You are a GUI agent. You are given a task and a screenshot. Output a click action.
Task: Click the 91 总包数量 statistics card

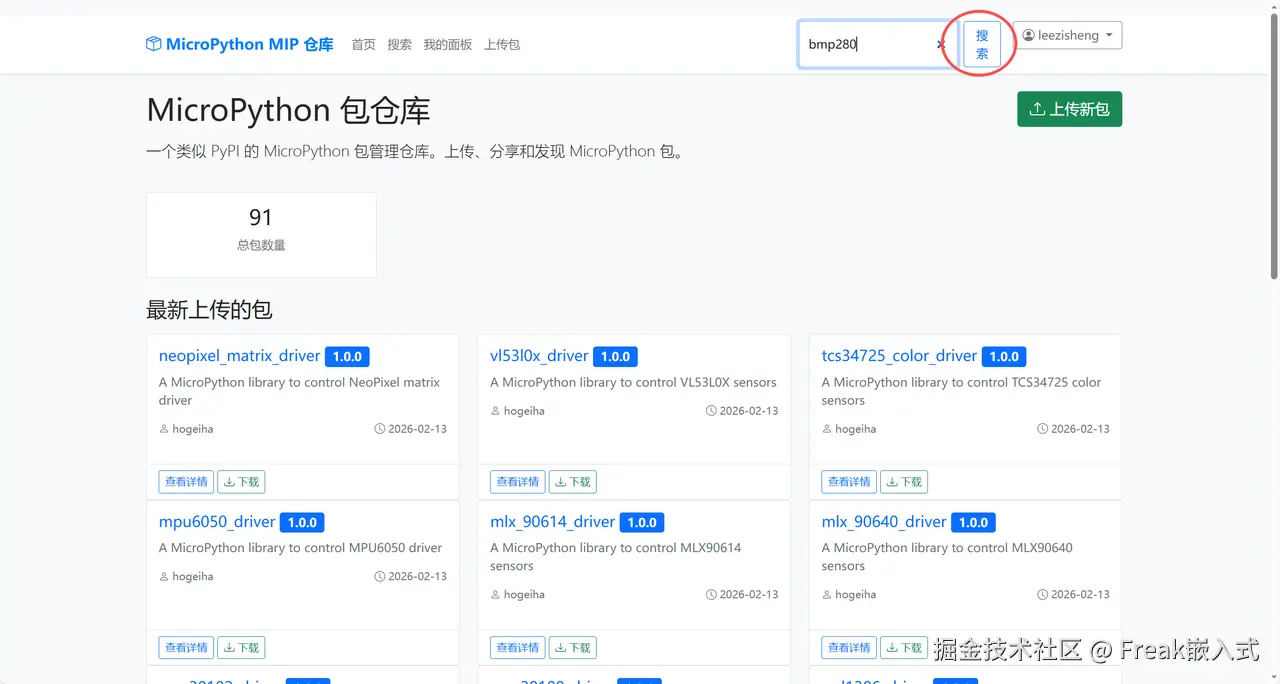[261, 235]
